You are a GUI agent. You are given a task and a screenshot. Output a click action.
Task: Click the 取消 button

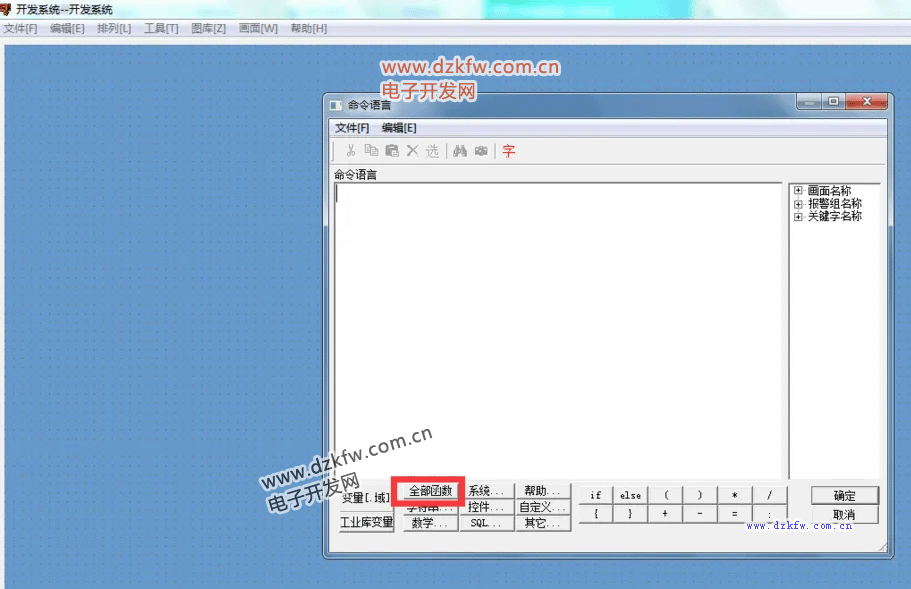pos(844,515)
